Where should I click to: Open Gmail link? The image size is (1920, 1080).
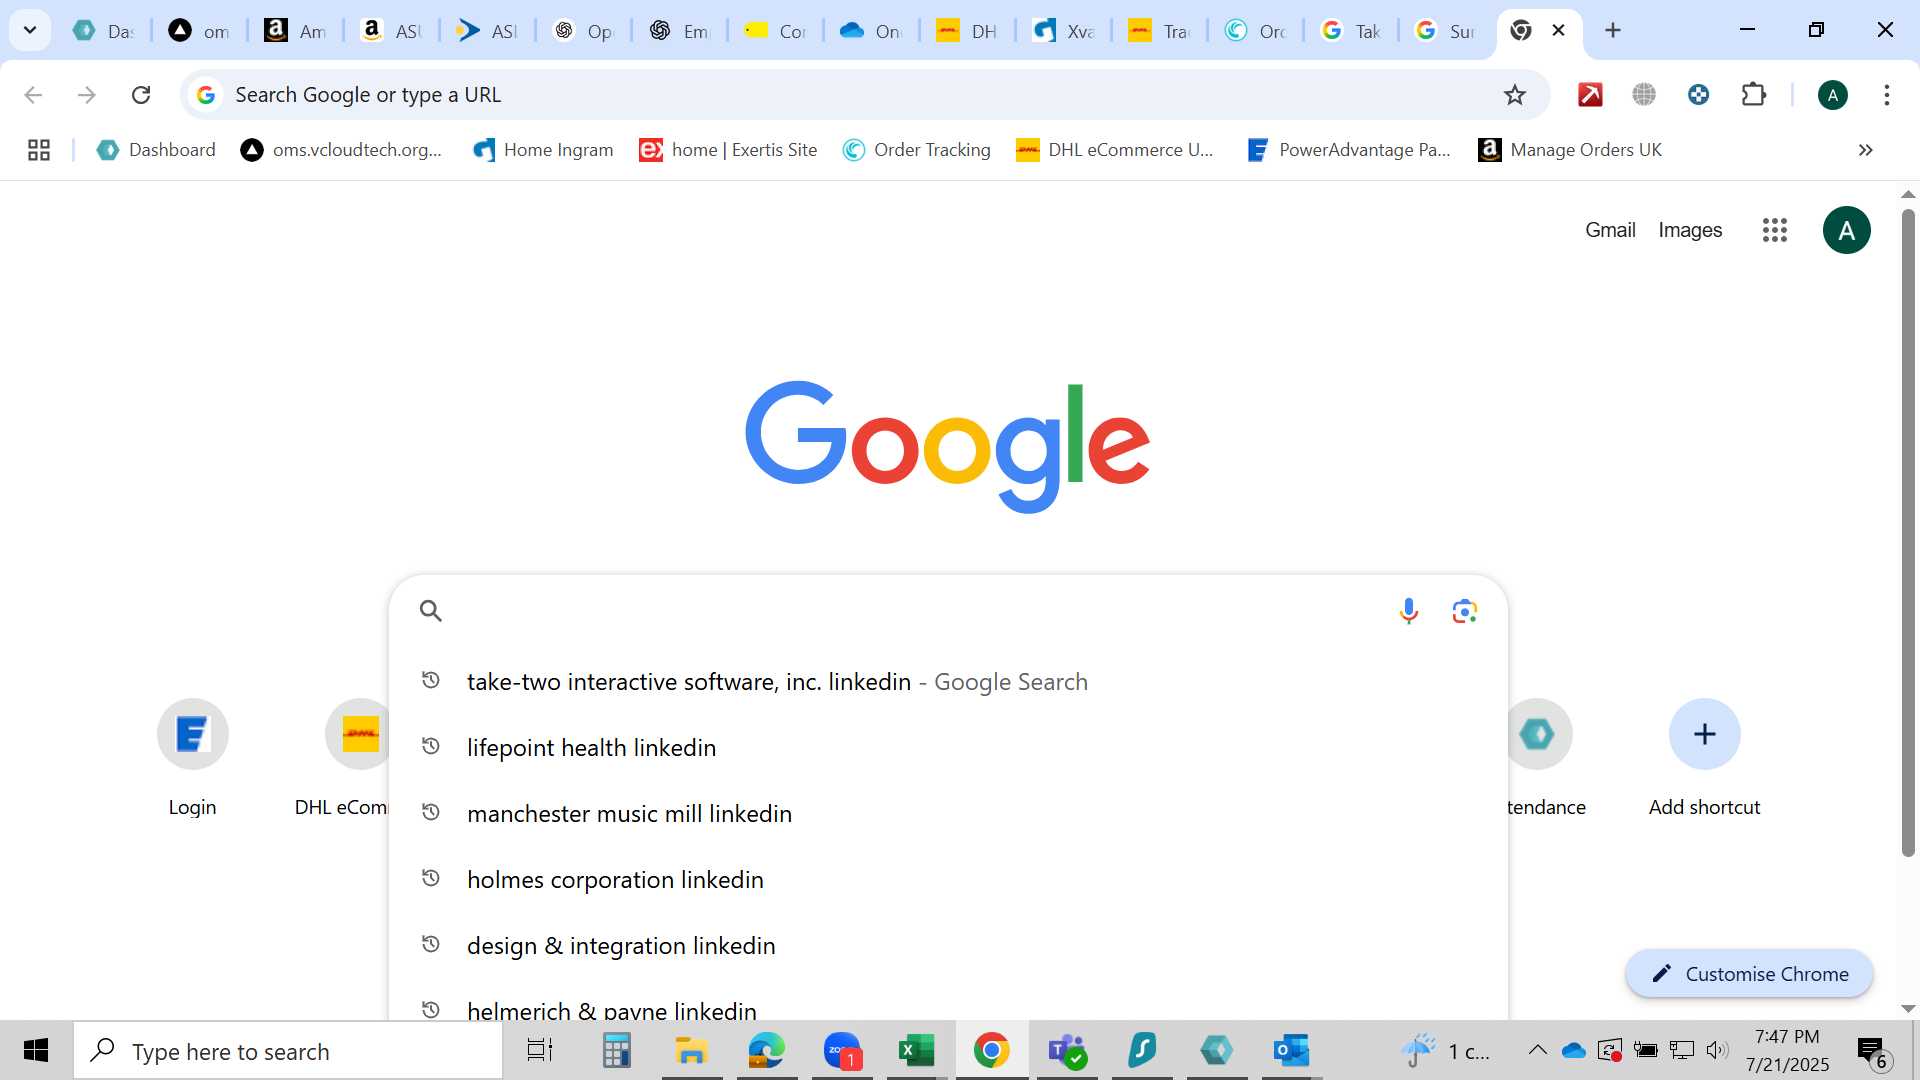(1610, 230)
